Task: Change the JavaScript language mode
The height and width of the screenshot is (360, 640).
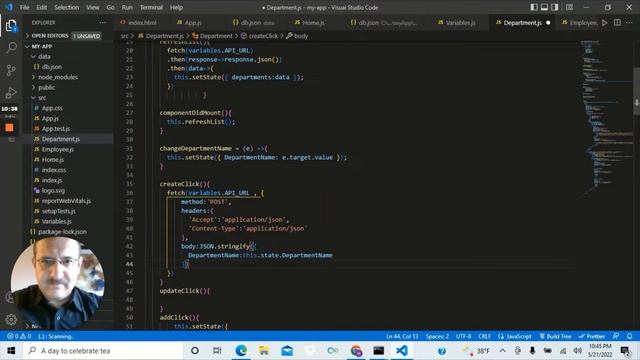Action: (515, 336)
